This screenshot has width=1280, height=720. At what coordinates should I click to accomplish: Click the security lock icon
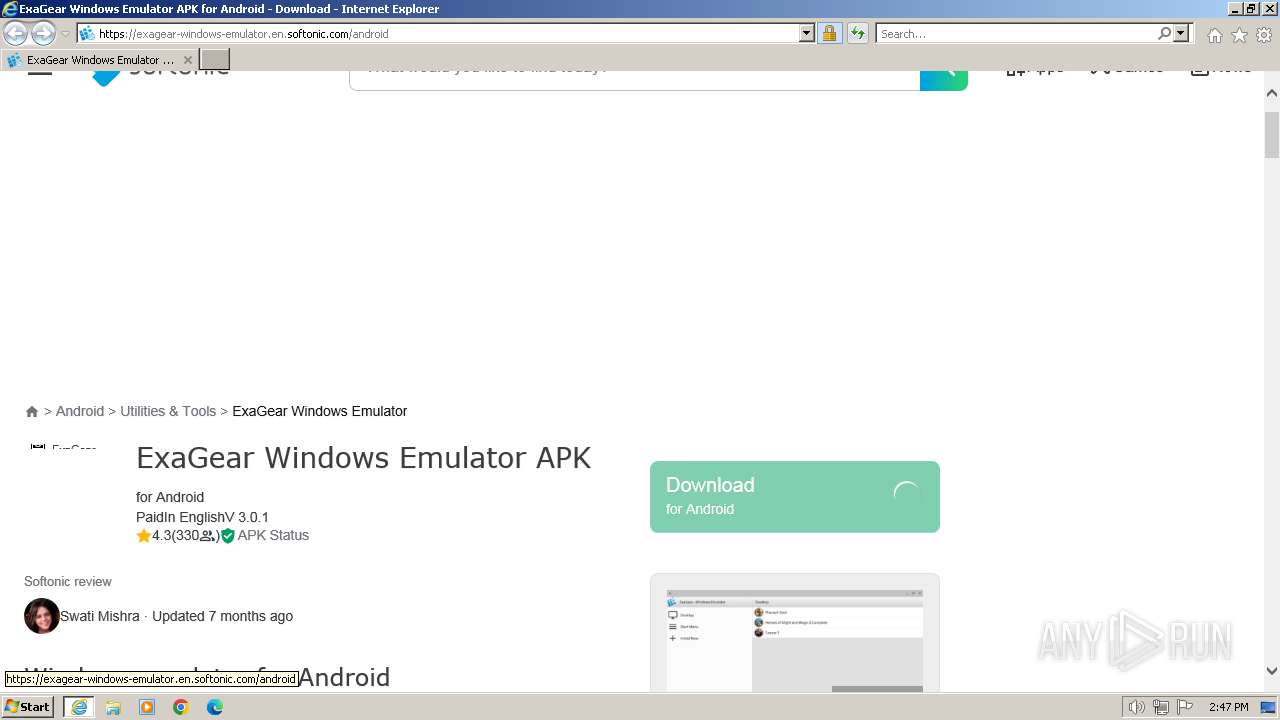coord(829,33)
